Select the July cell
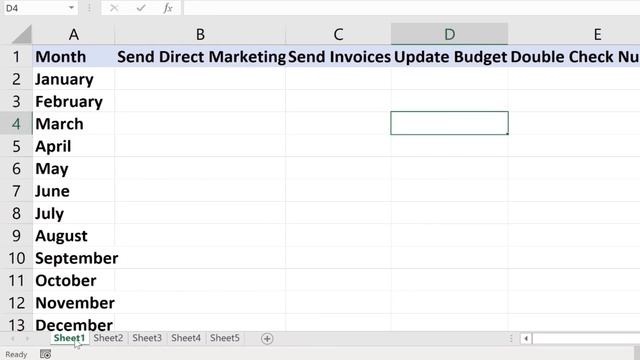The height and width of the screenshot is (360, 640). click(x=73, y=213)
